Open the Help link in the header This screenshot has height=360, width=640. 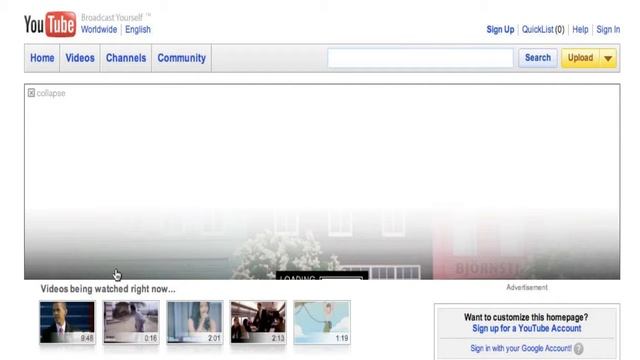pos(580,29)
